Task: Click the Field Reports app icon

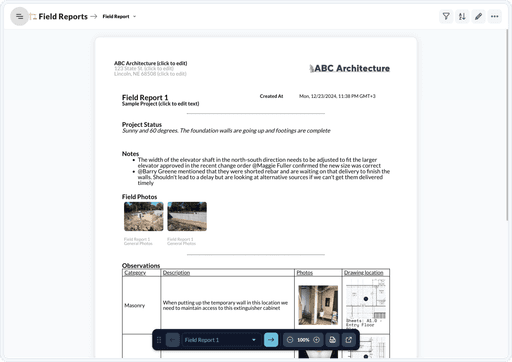Action: [33, 16]
